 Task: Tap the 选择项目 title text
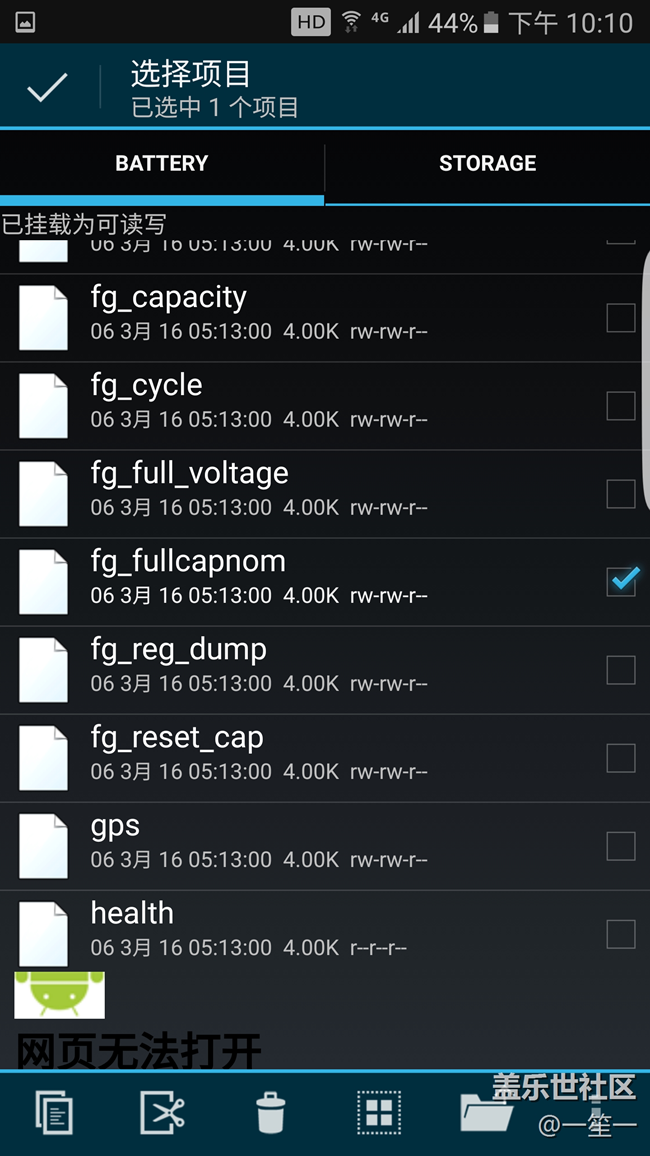point(191,74)
